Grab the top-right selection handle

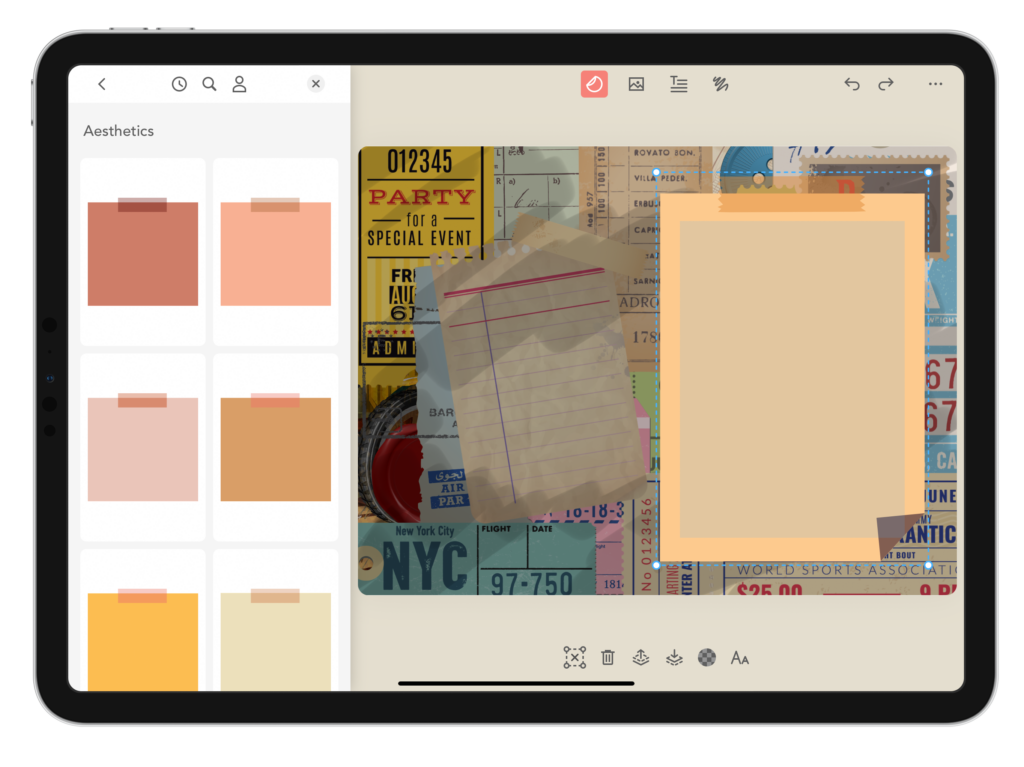tap(928, 172)
